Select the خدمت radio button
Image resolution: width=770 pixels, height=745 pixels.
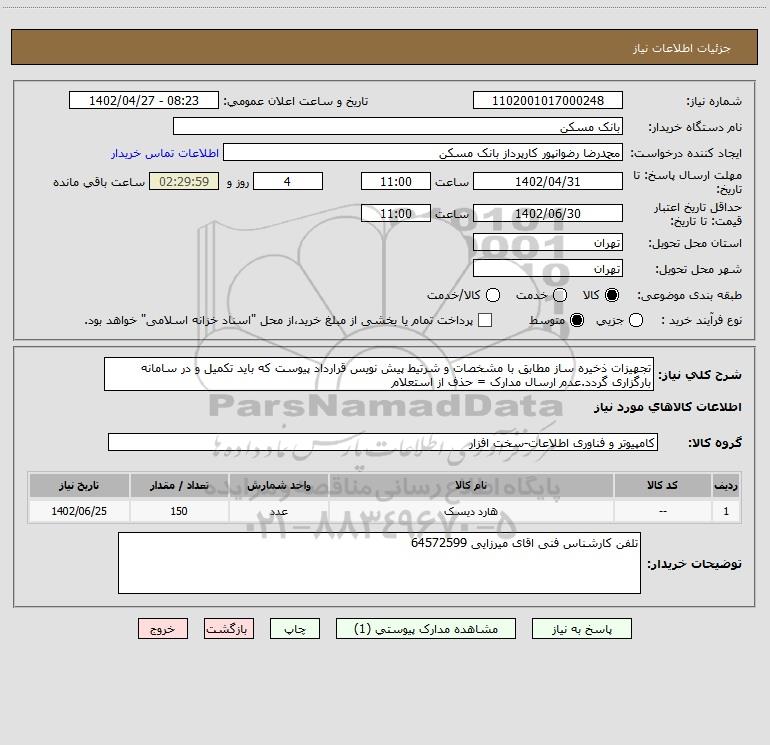click(560, 295)
